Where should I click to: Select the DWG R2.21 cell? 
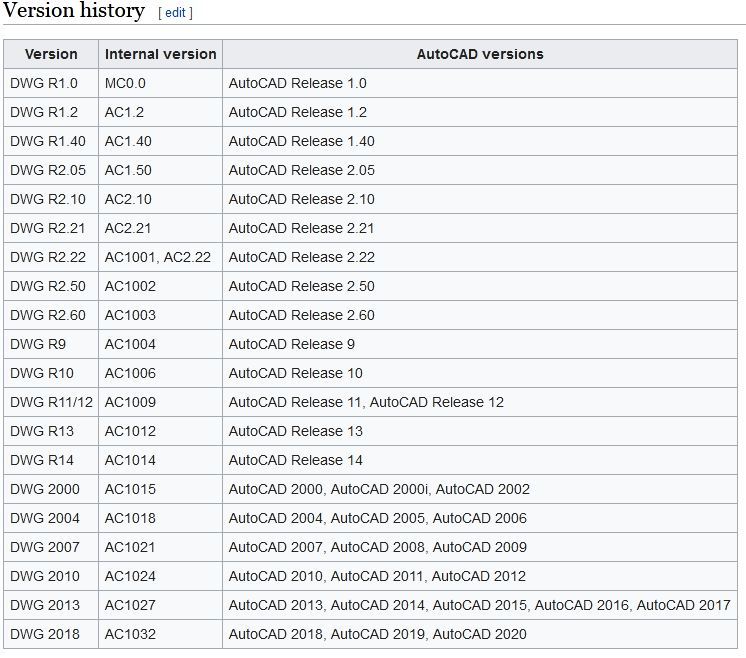tap(51, 228)
